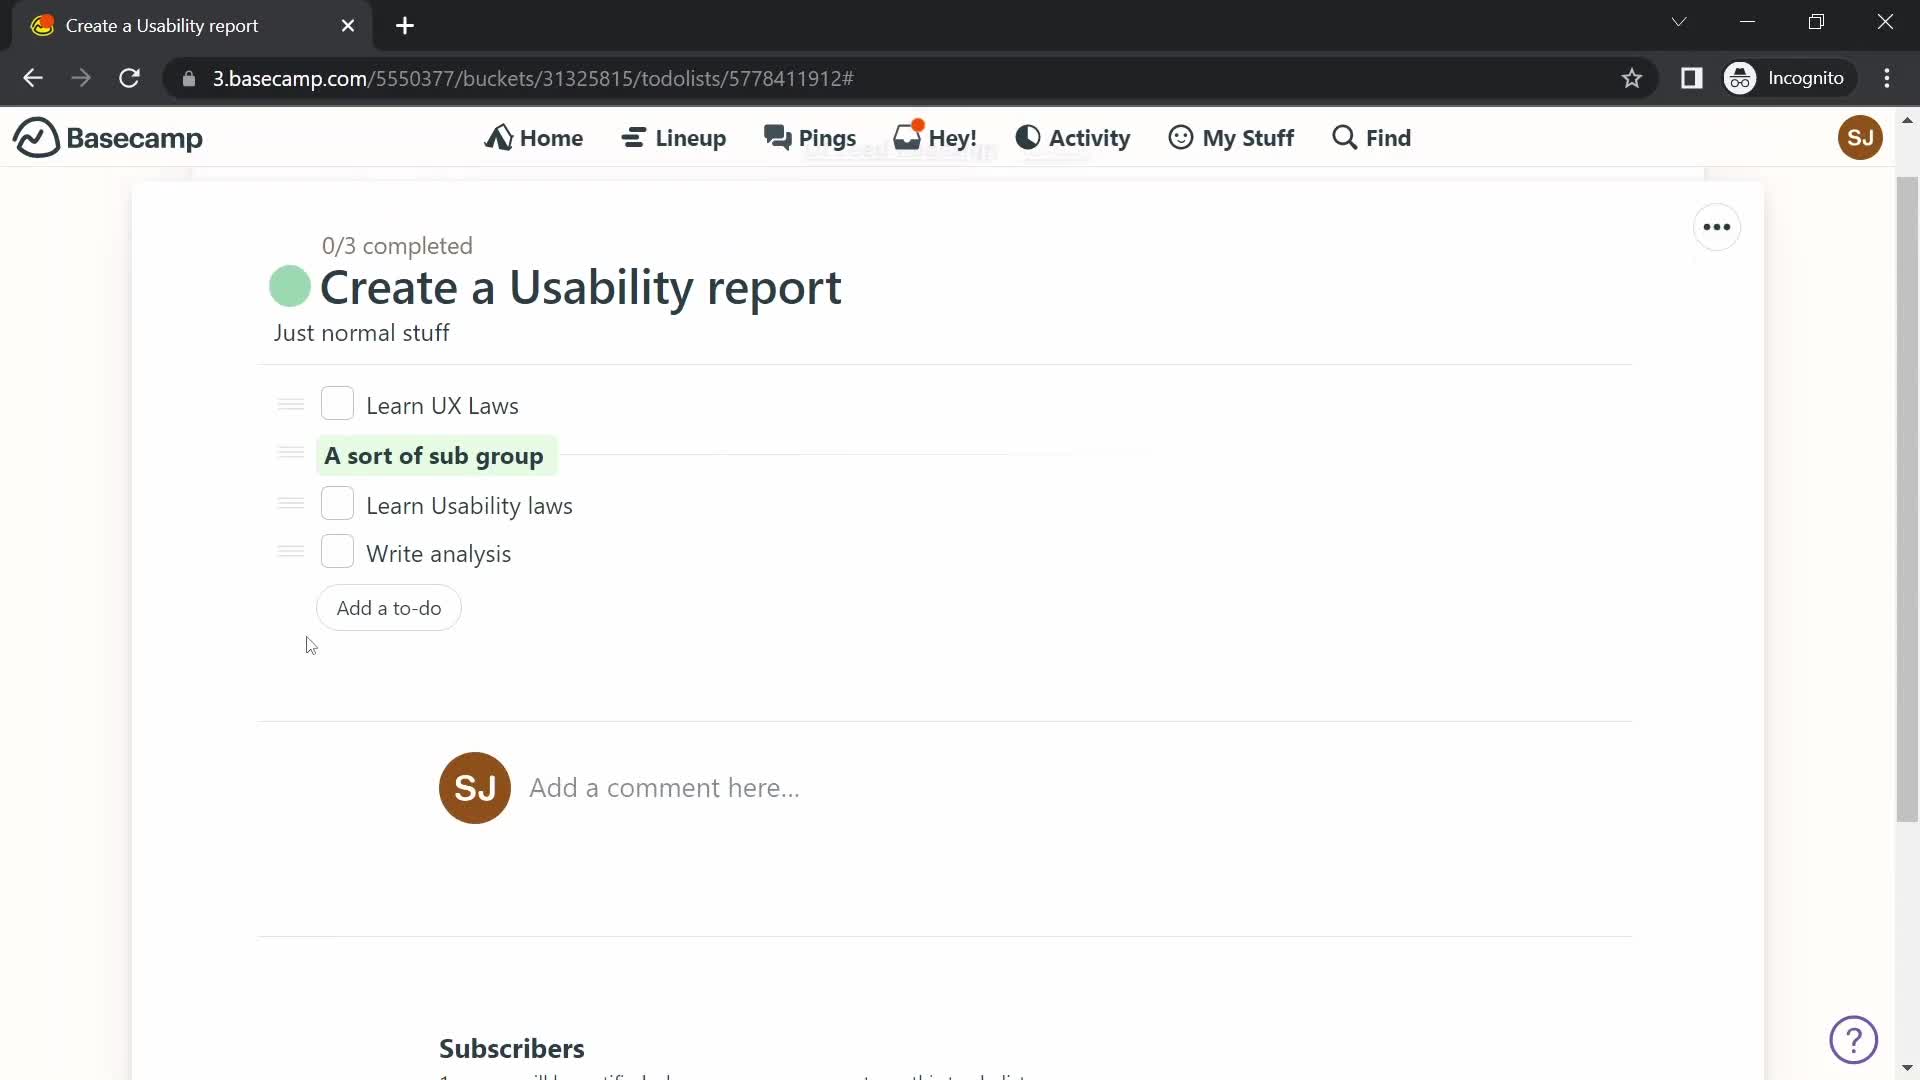The width and height of the screenshot is (1920, 1080).
Task: Toggle the Learn Usability laws checkbox
Action: pyautogui.click(x=338, y=505)
